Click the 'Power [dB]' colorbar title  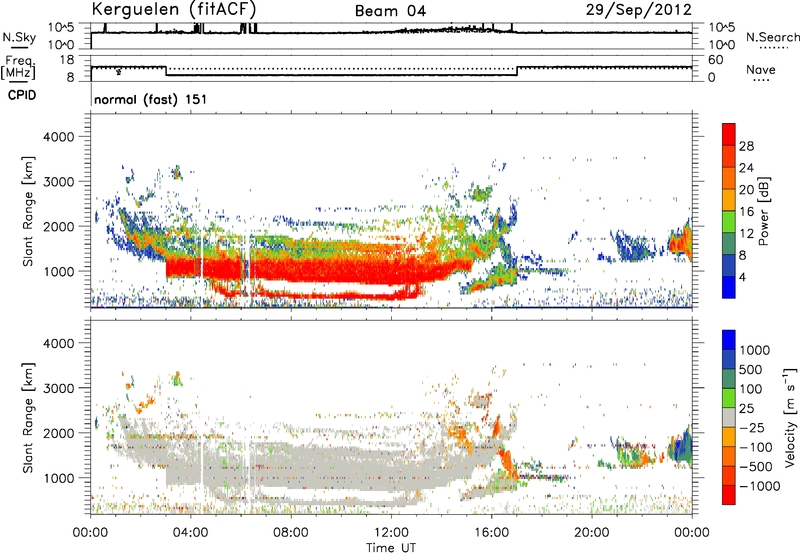(x=763, y=211)
